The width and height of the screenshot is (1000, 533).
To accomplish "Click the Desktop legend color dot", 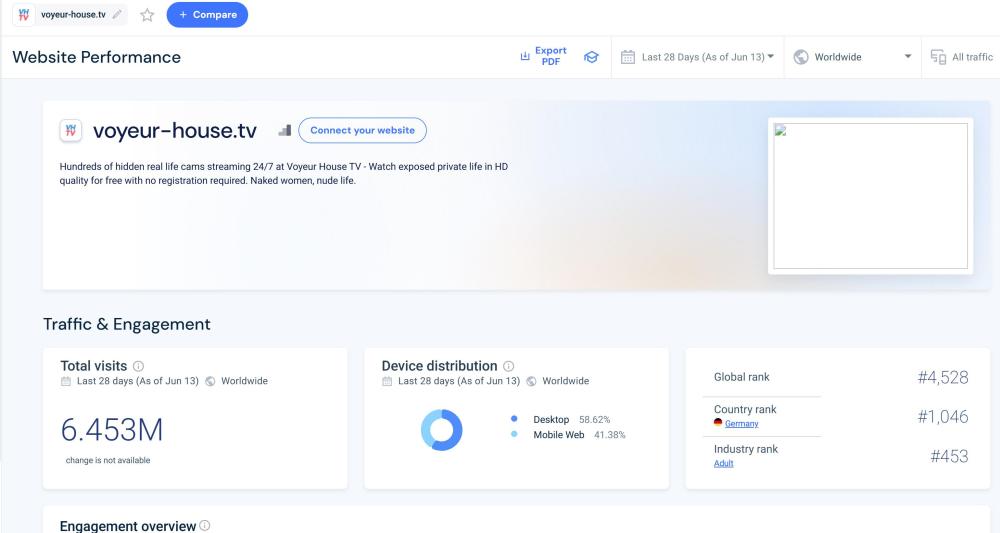I will (x=514, y=419).
